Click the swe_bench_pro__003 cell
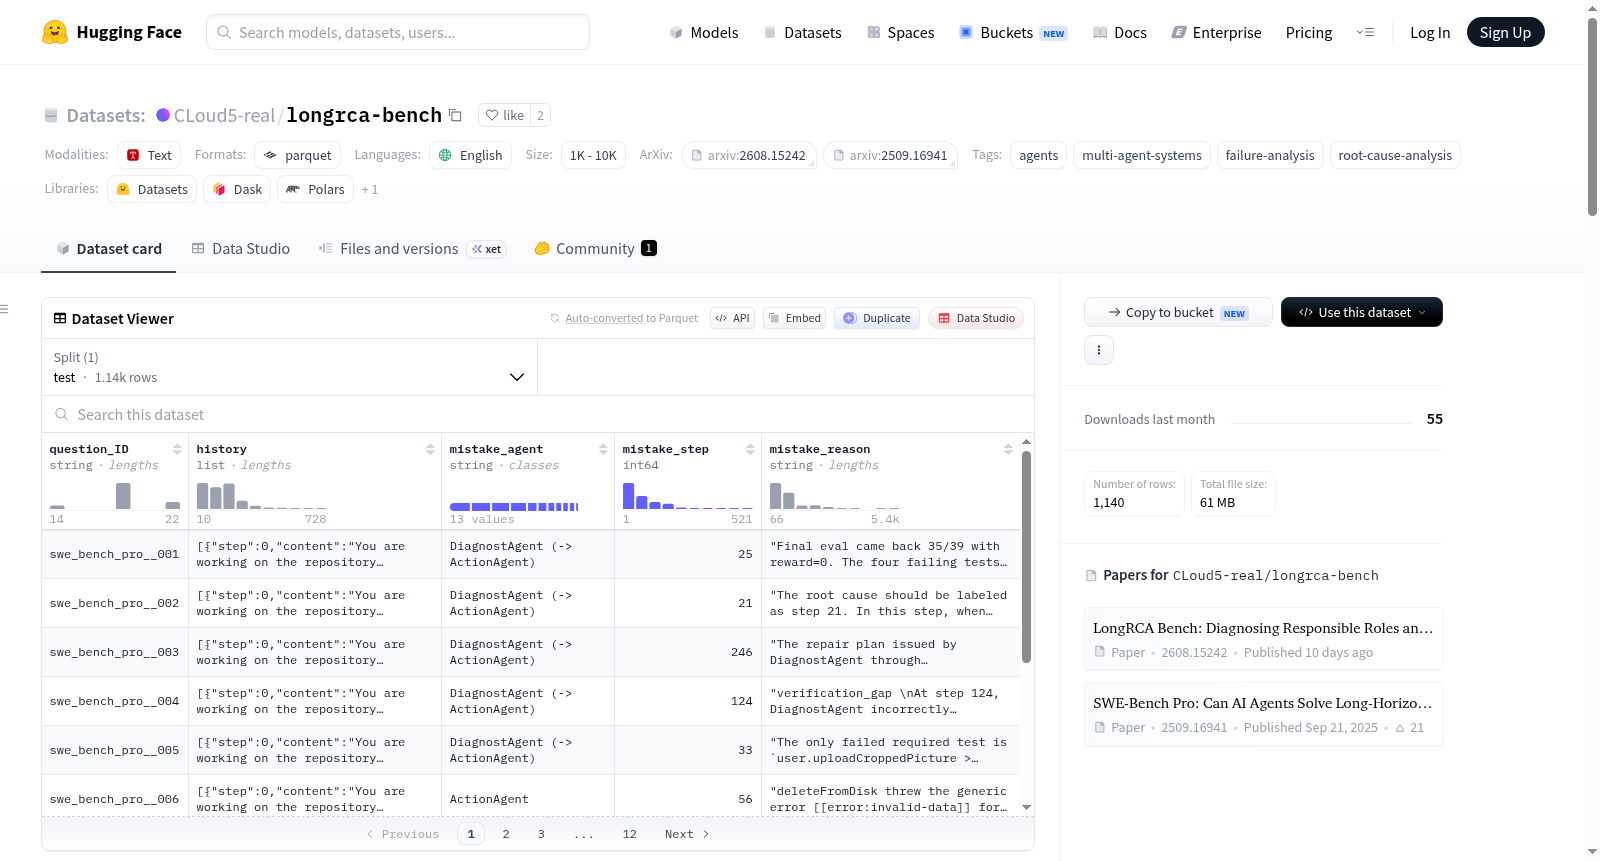This screenshot has height=861, width=1600. (115, 652)
